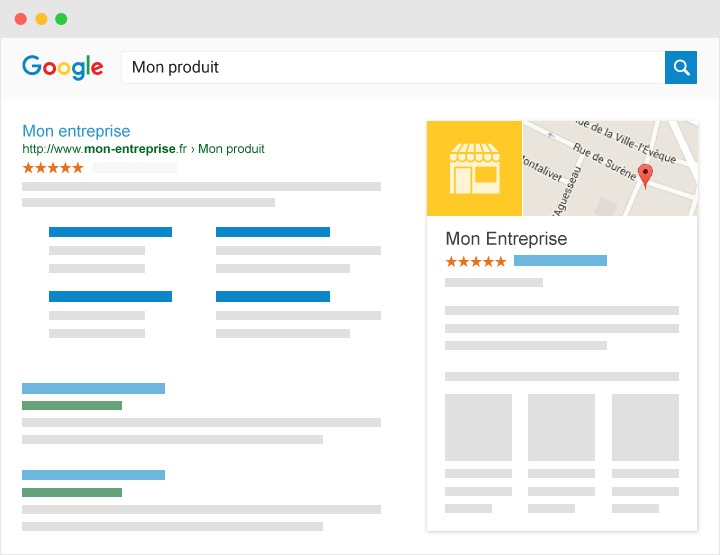The width and height of the screenshot is (720, 555).
Task: Click the first photo thumbnail in business card
Action: (478, 427)
